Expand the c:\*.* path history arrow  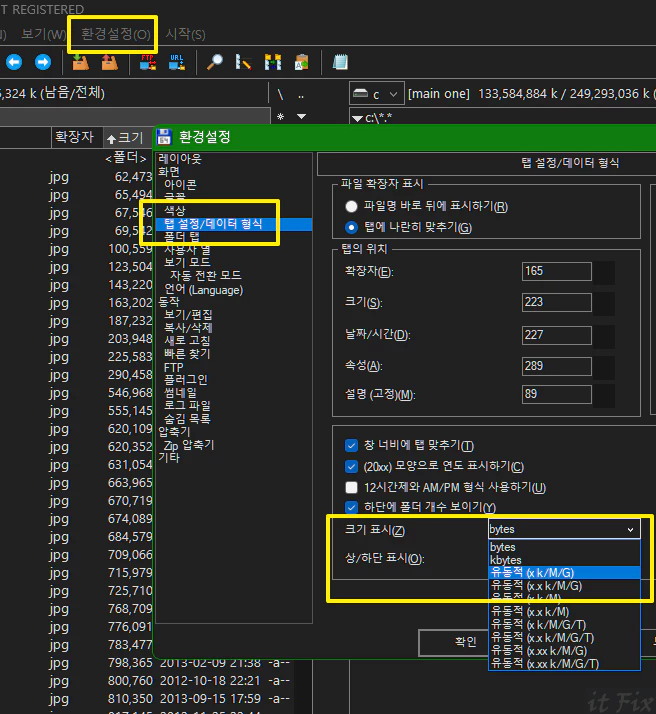point(357,118)
